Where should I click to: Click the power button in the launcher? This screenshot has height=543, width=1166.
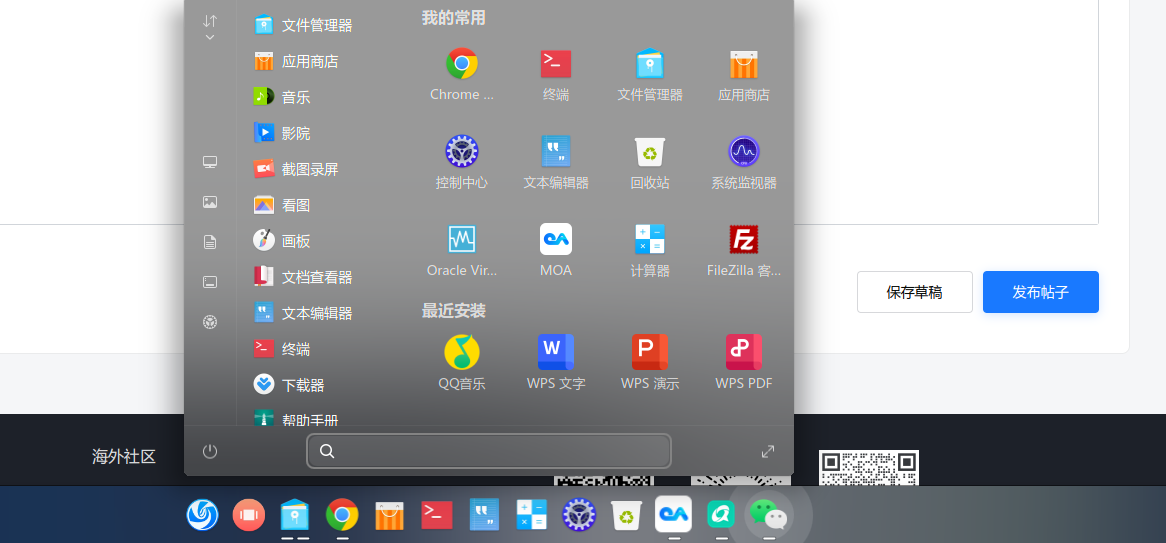pos(210,451)
